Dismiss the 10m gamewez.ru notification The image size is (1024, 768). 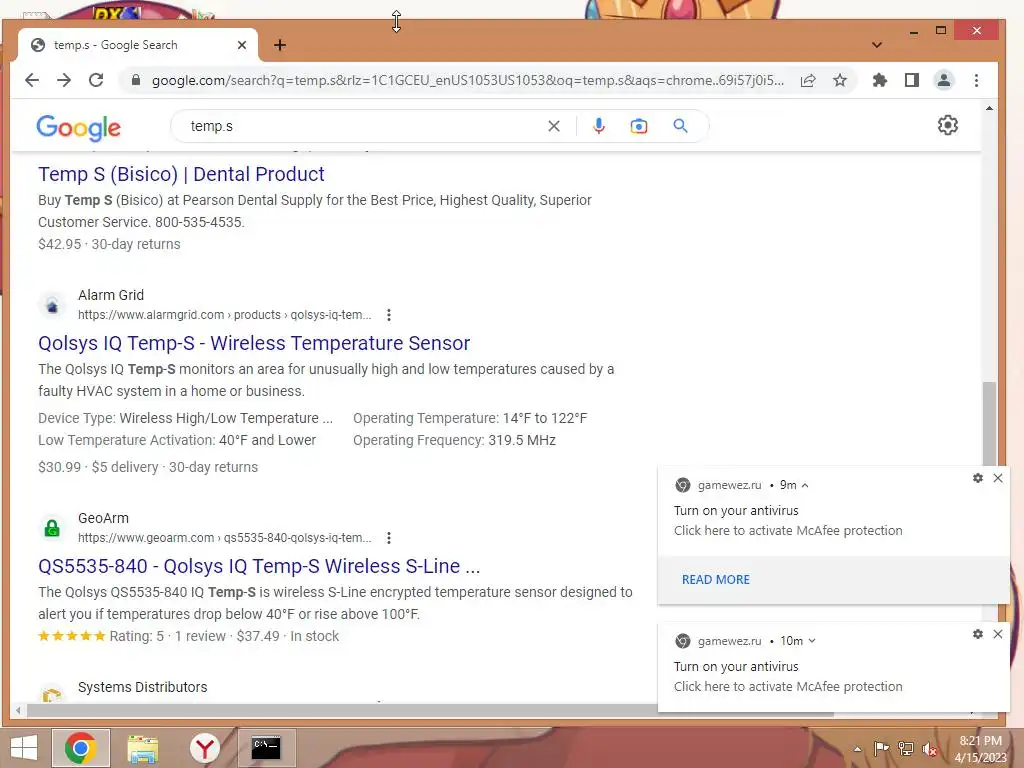coord(998,634)
